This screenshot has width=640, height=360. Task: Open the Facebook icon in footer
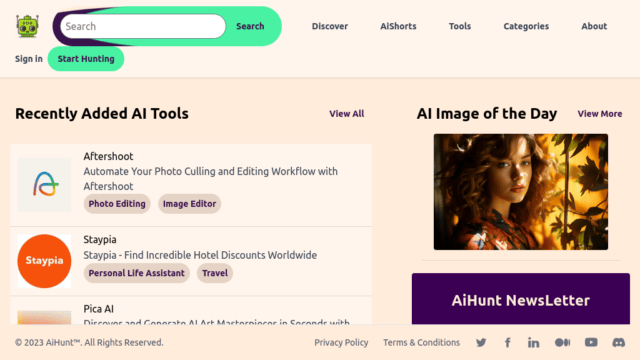tap(507, 342)
